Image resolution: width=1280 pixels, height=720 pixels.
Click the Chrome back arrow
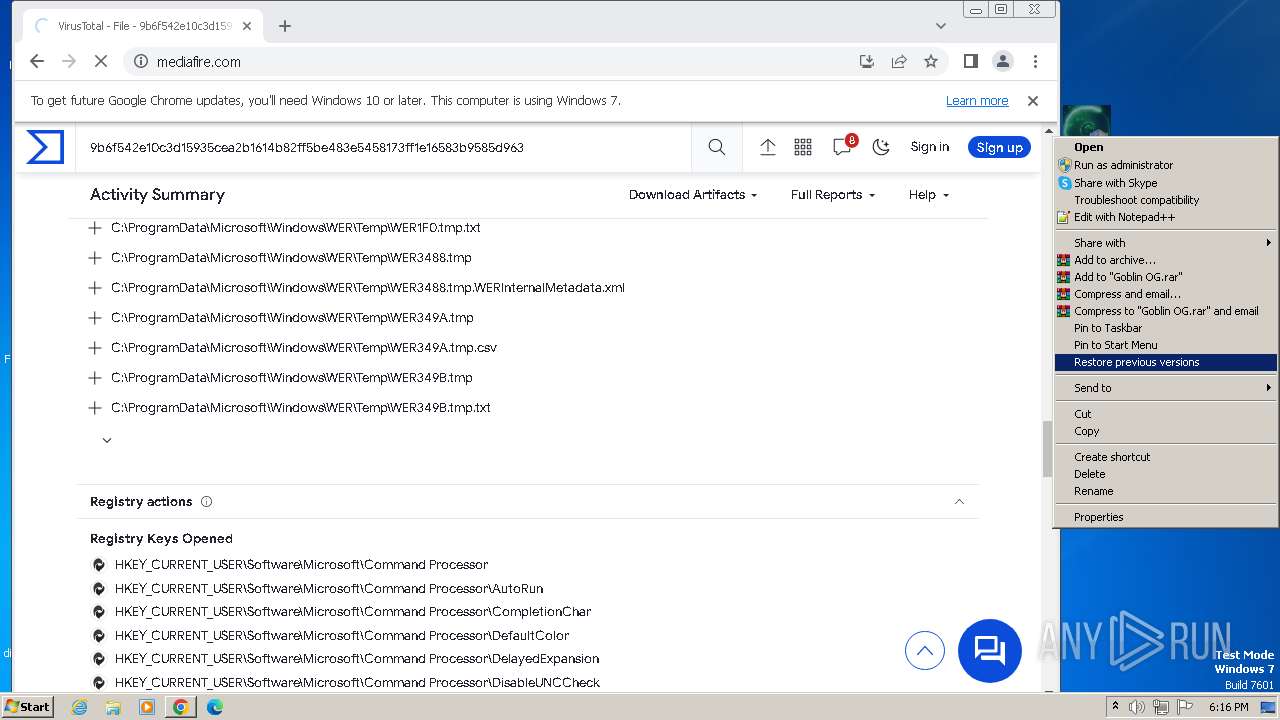click(x=37, y=61)
